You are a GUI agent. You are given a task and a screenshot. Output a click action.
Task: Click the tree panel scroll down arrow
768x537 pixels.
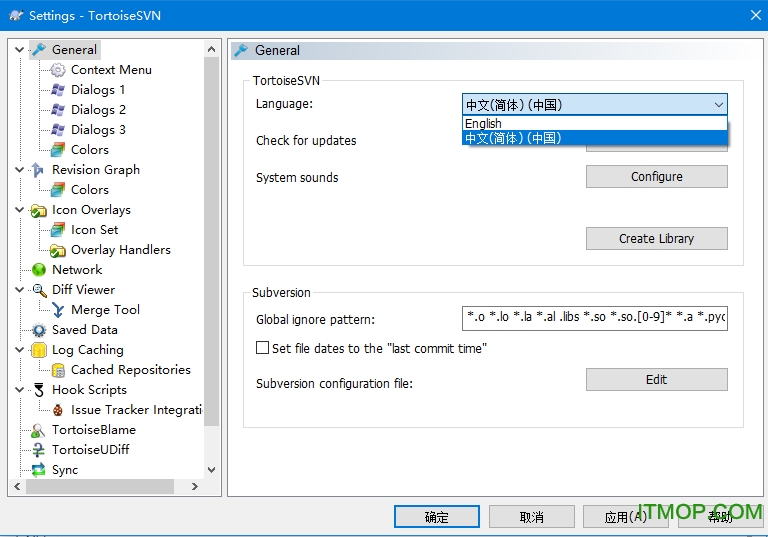coord(211,469)
